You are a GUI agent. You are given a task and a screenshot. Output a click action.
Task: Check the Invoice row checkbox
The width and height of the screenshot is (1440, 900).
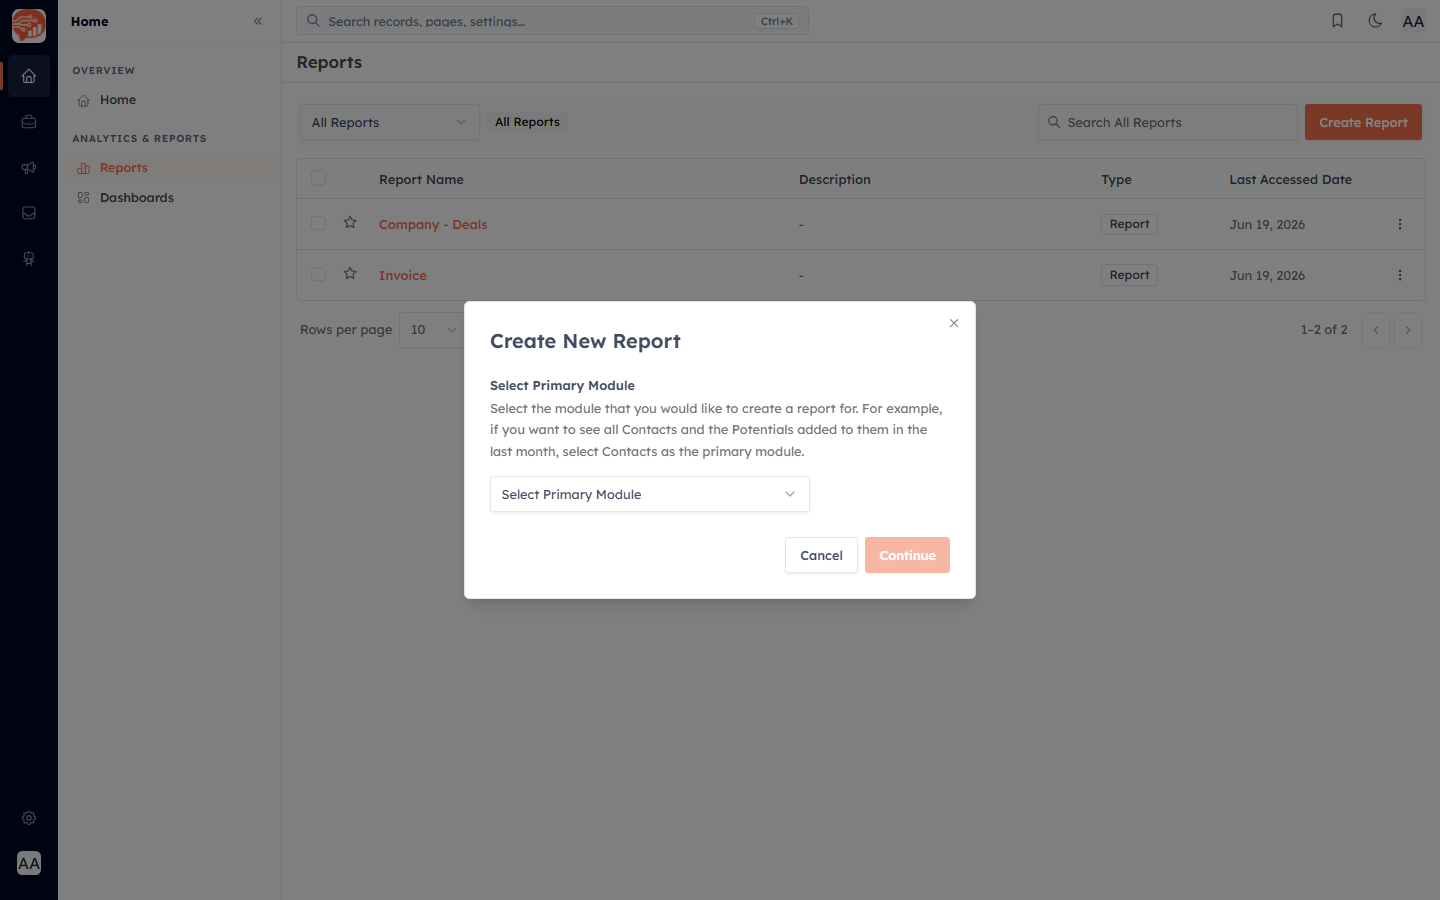(318, 274)
